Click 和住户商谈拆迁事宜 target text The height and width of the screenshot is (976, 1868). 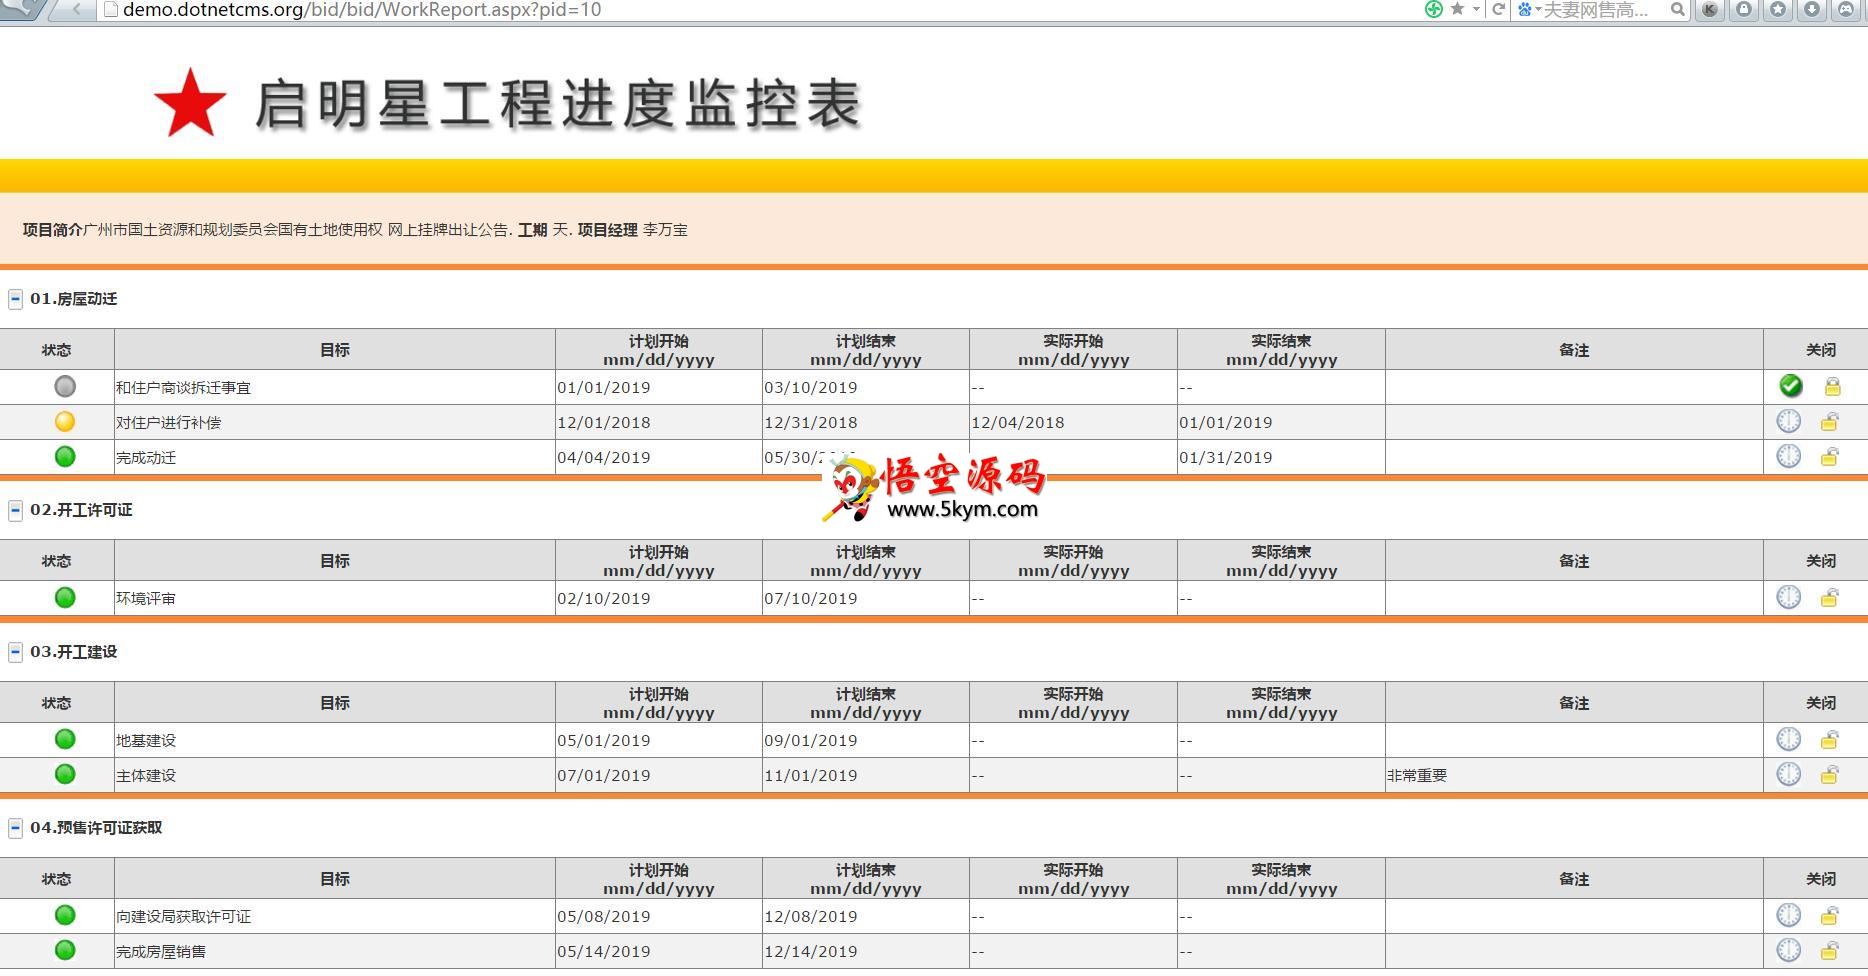183,388
